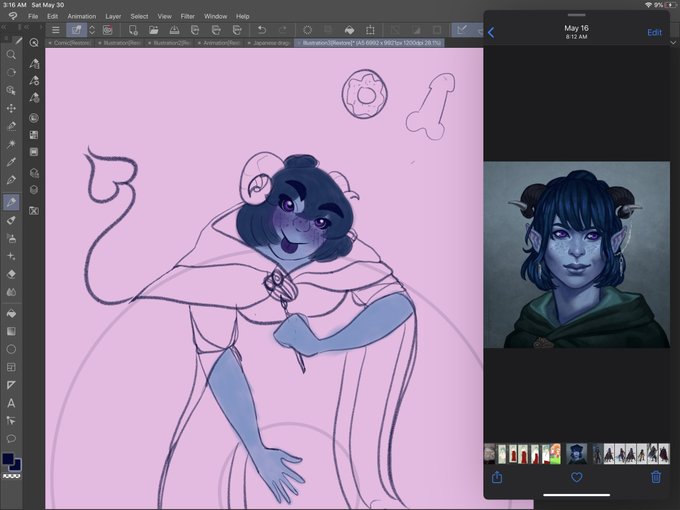The image size is (680, 510).
Task: Select the Auto select magic wand tool
Action: tap(11, 144)
